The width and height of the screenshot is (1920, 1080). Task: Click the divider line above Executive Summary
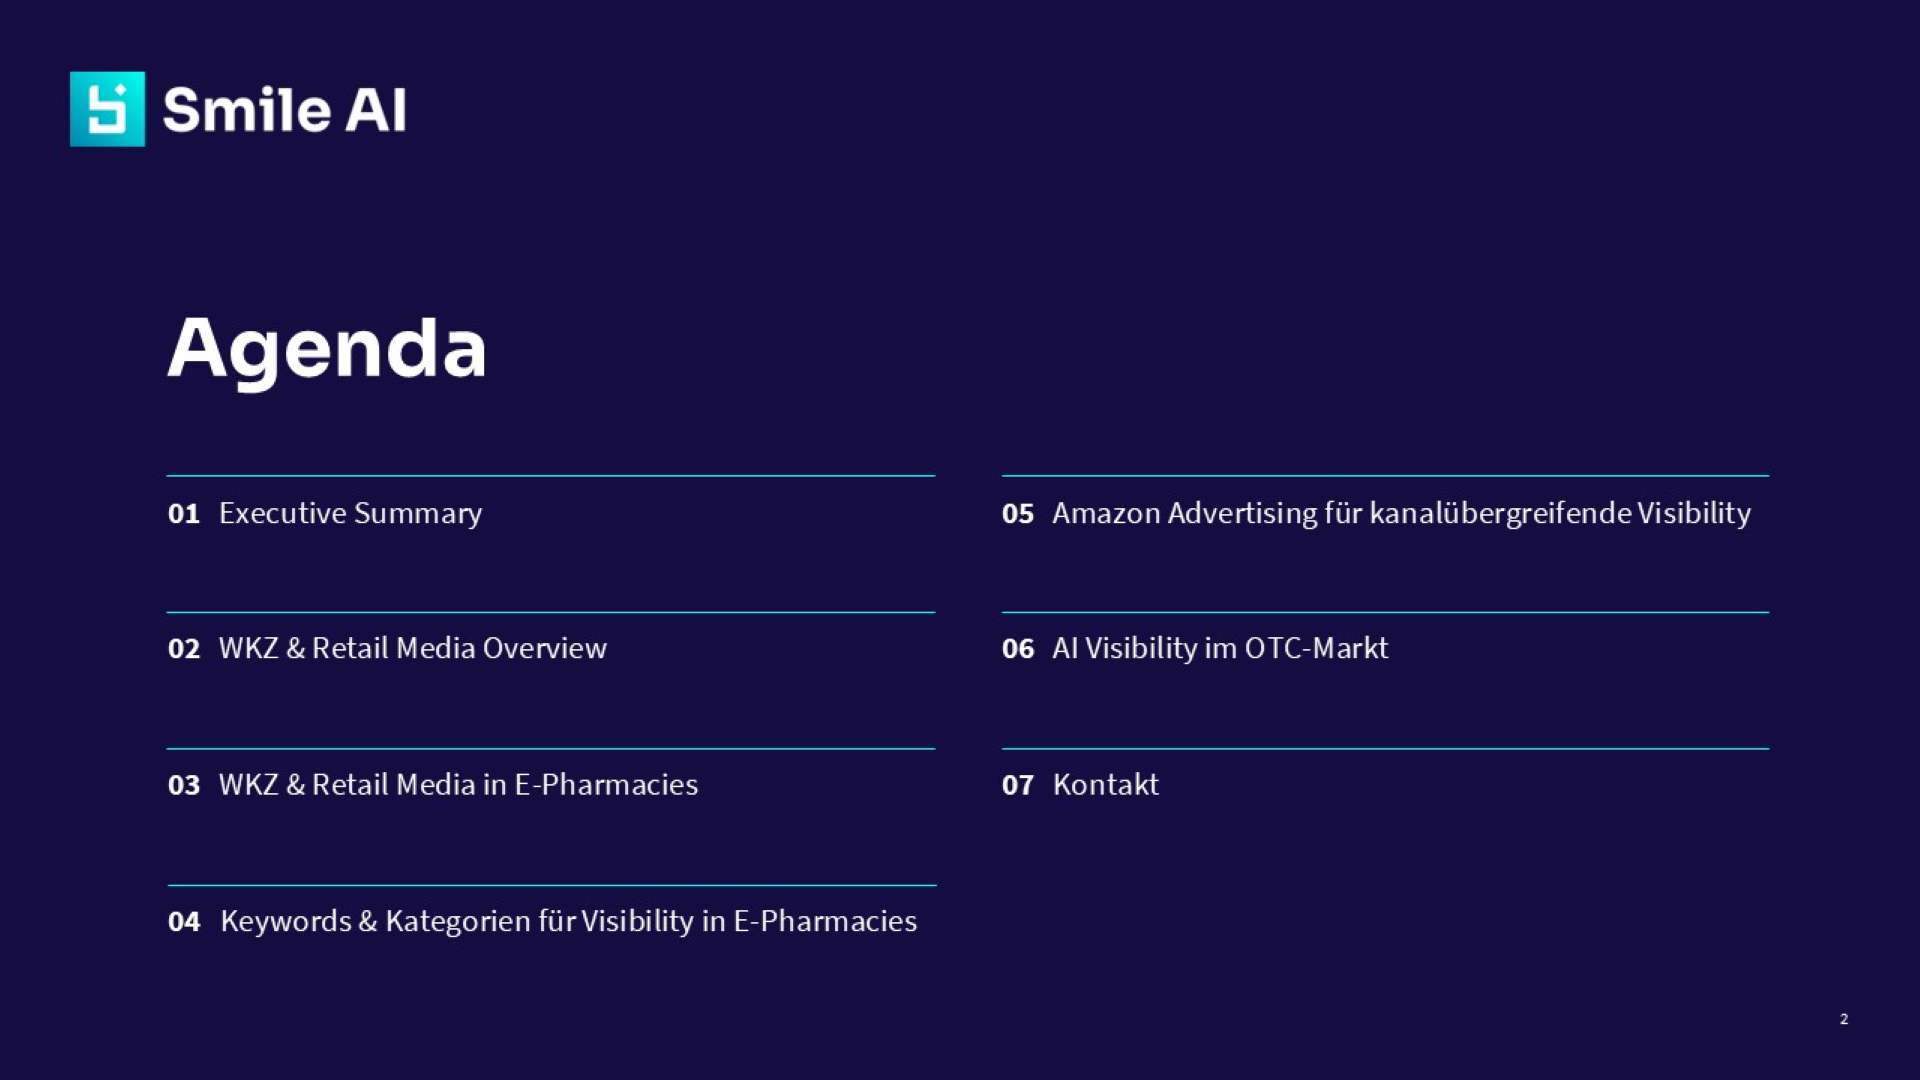pyautogui.click(x=550, y=476)
